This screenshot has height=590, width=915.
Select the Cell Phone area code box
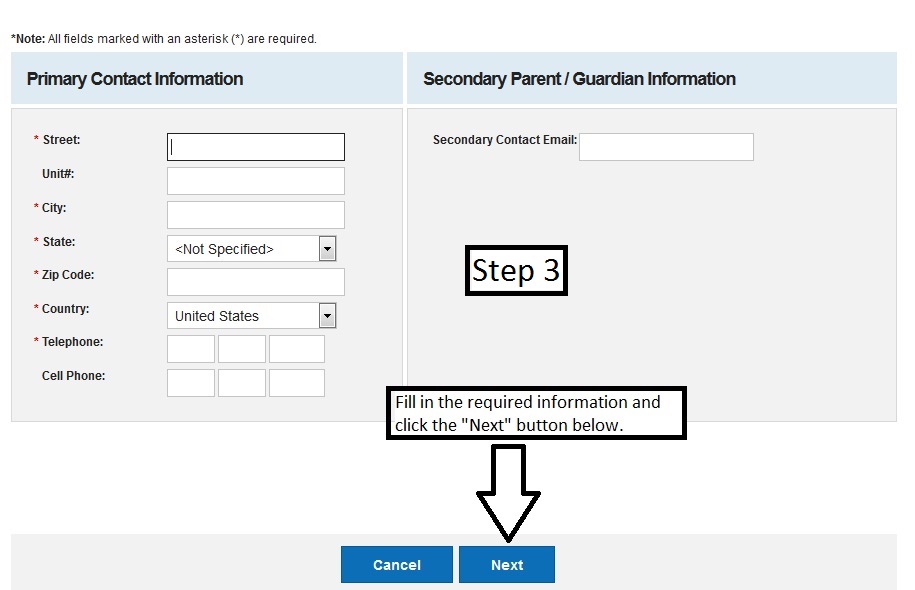191,383
